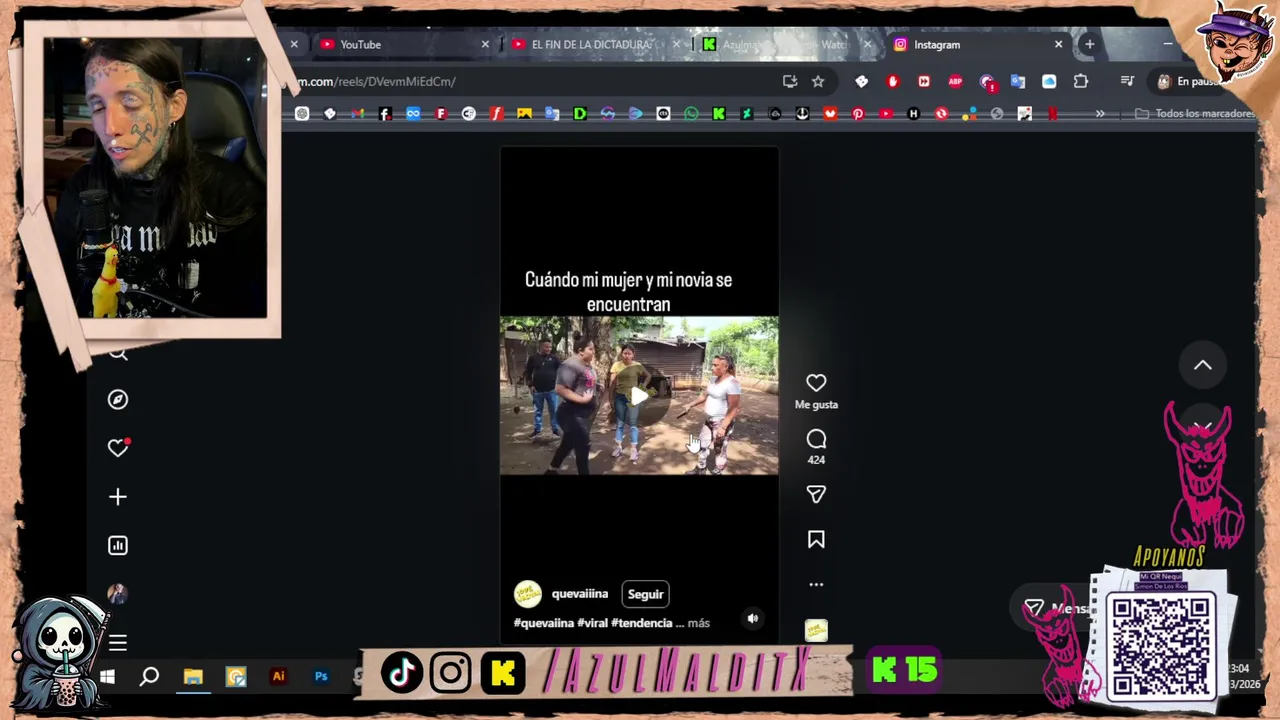Bookmark this page with the star icon
This screenshot has width=1280, height=720.
click(x=818, y=81)
